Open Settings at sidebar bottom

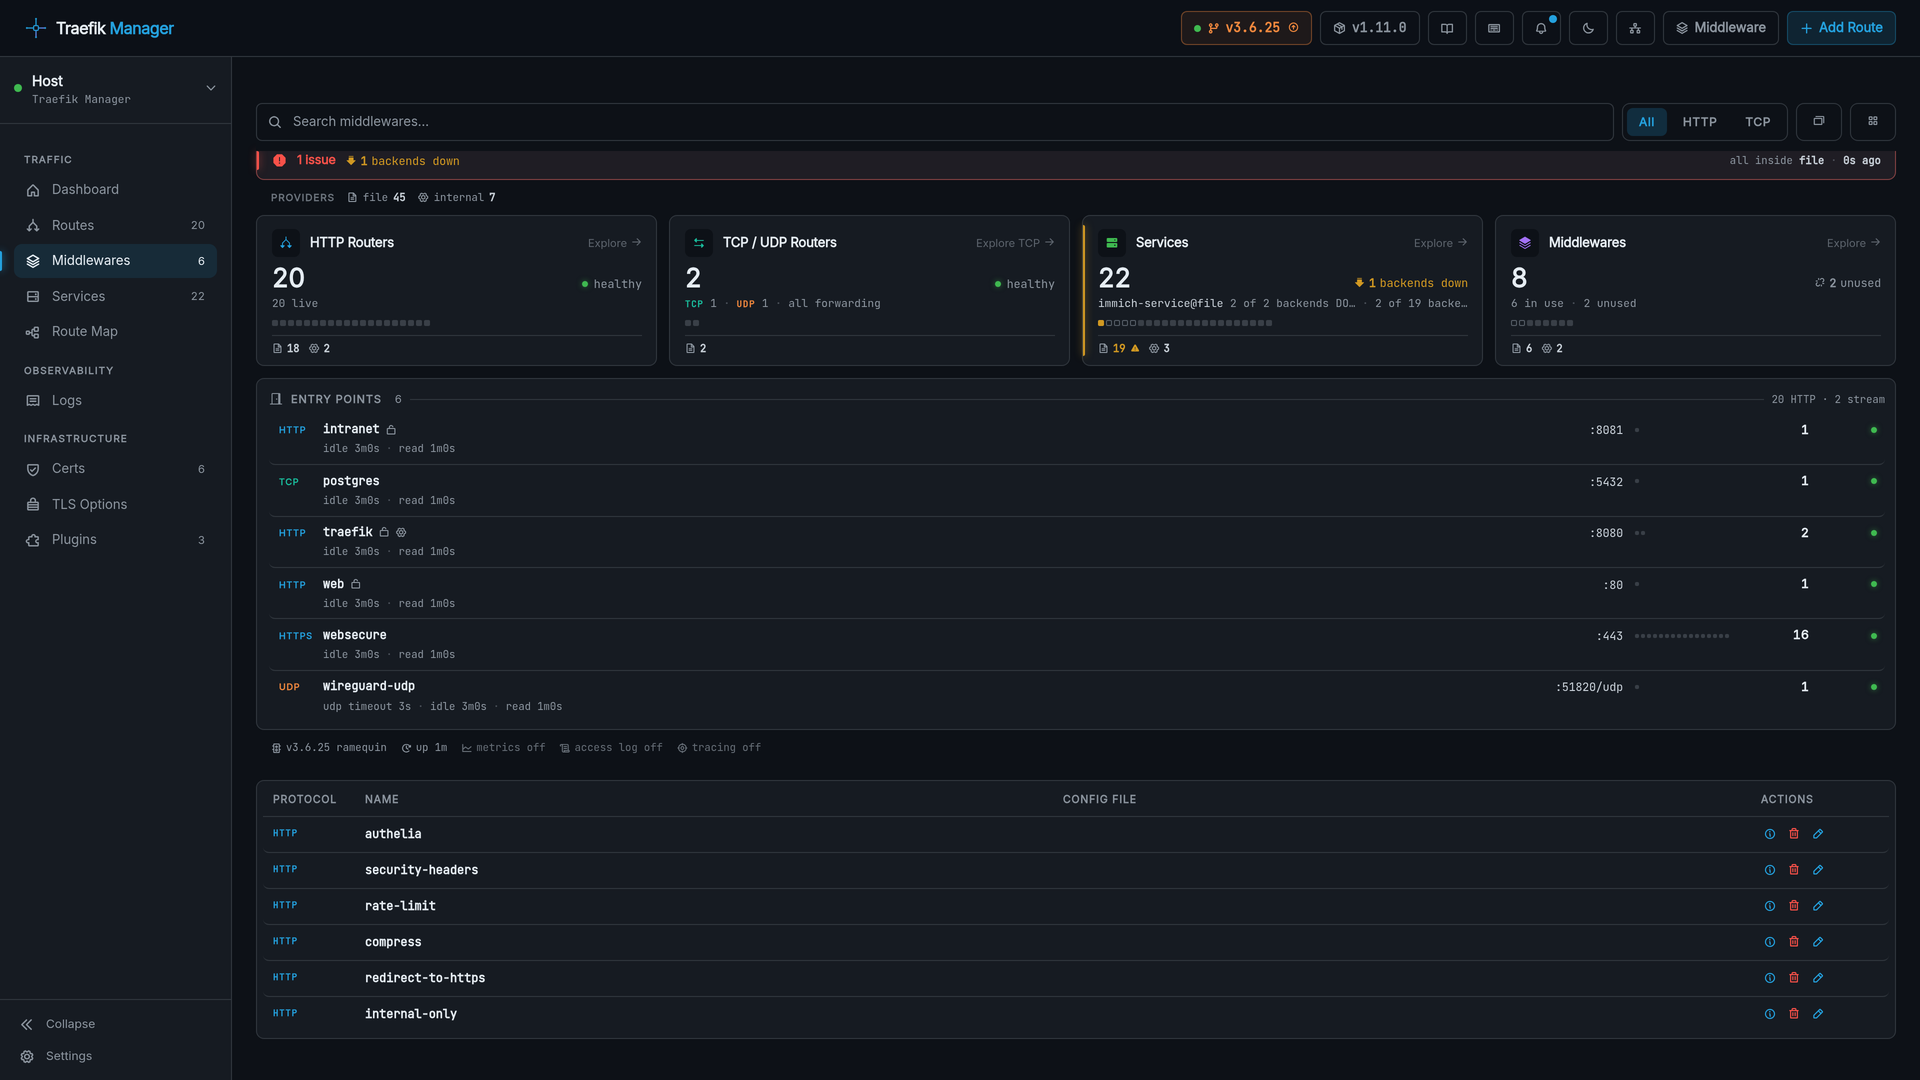(x=56, y=1056)
